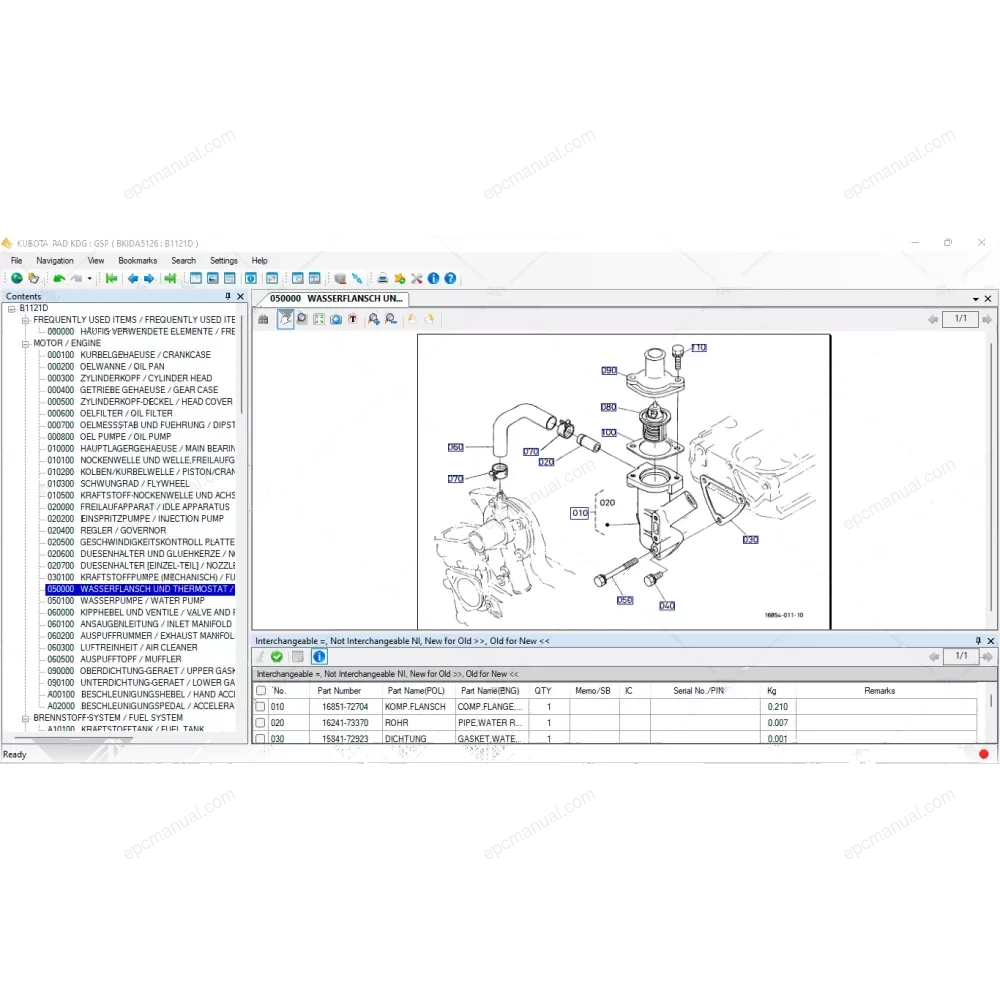Click callout 040 in the diagram
Screen dimensions: 1000x1000
(x=667, y=606)
